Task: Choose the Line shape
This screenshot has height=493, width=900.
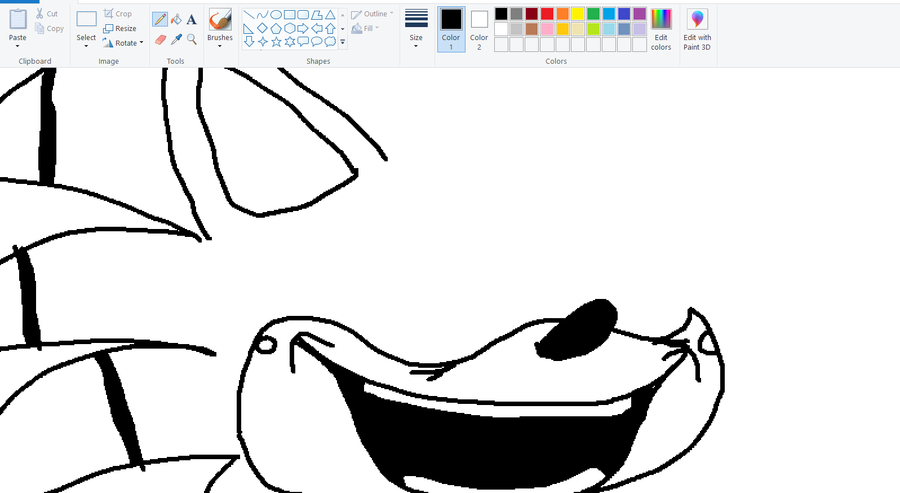Action: coord(249,14)
